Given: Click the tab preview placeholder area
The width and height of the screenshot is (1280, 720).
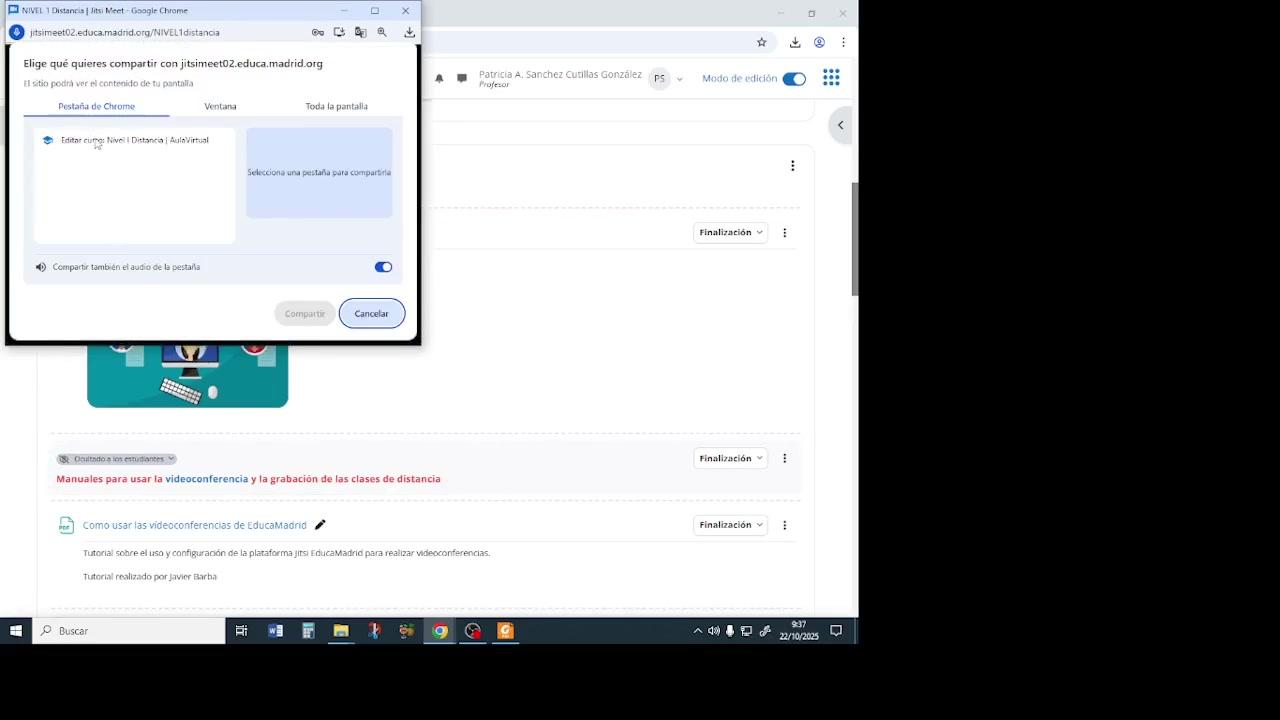Looking at the screenshot, I should click(319, 172).
